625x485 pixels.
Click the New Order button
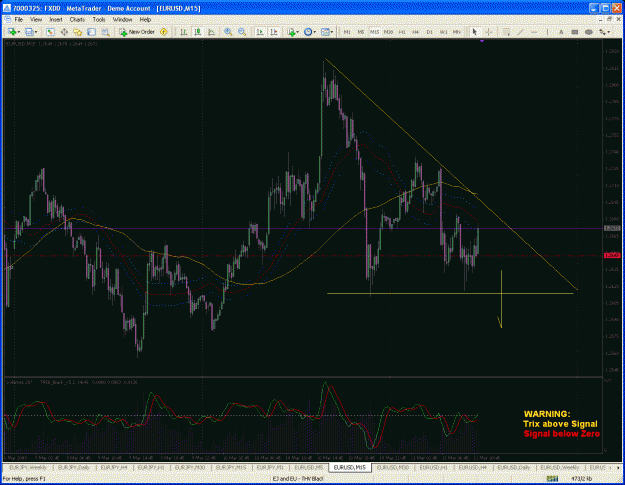(137, 32)
